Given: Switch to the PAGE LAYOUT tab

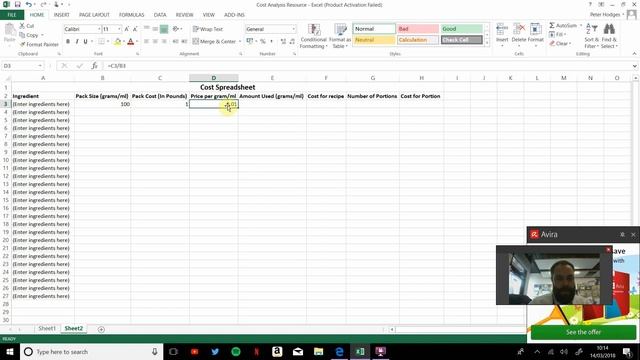Looking at the screenshot, I should [94, 15].
